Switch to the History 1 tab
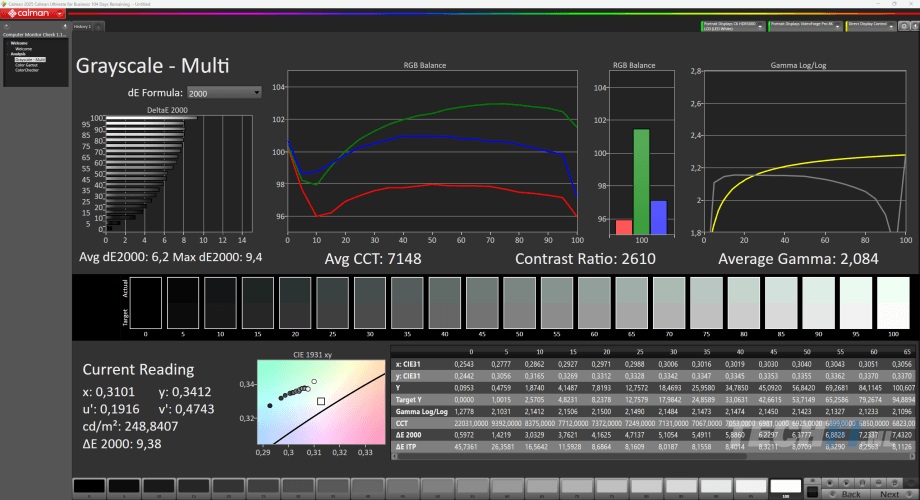The height and width of the screenshot is (500, 920). coord(82,26)
